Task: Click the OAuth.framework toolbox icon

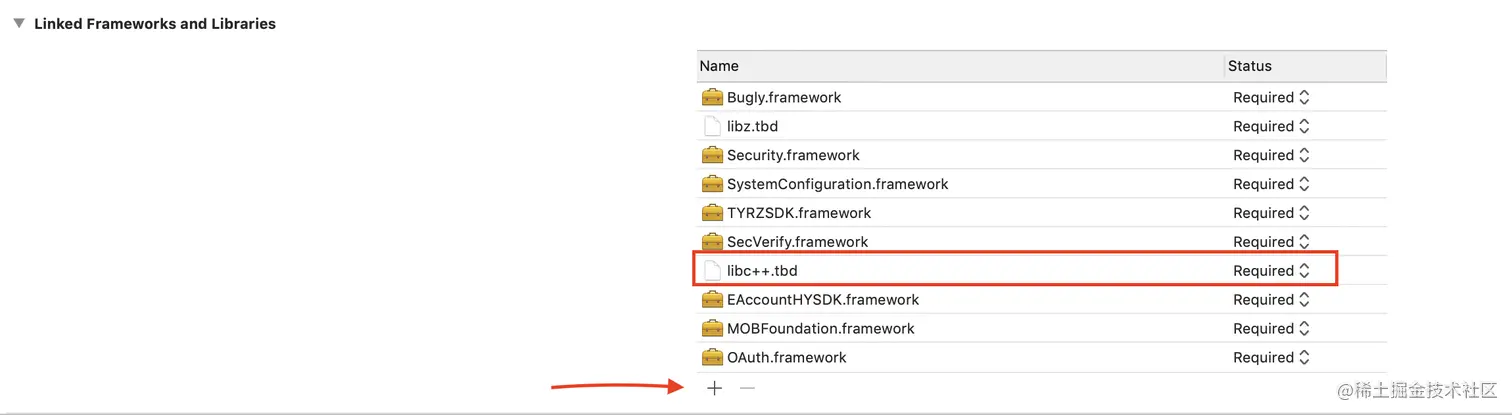Action: pyautogui.click(x=712, y=358)
